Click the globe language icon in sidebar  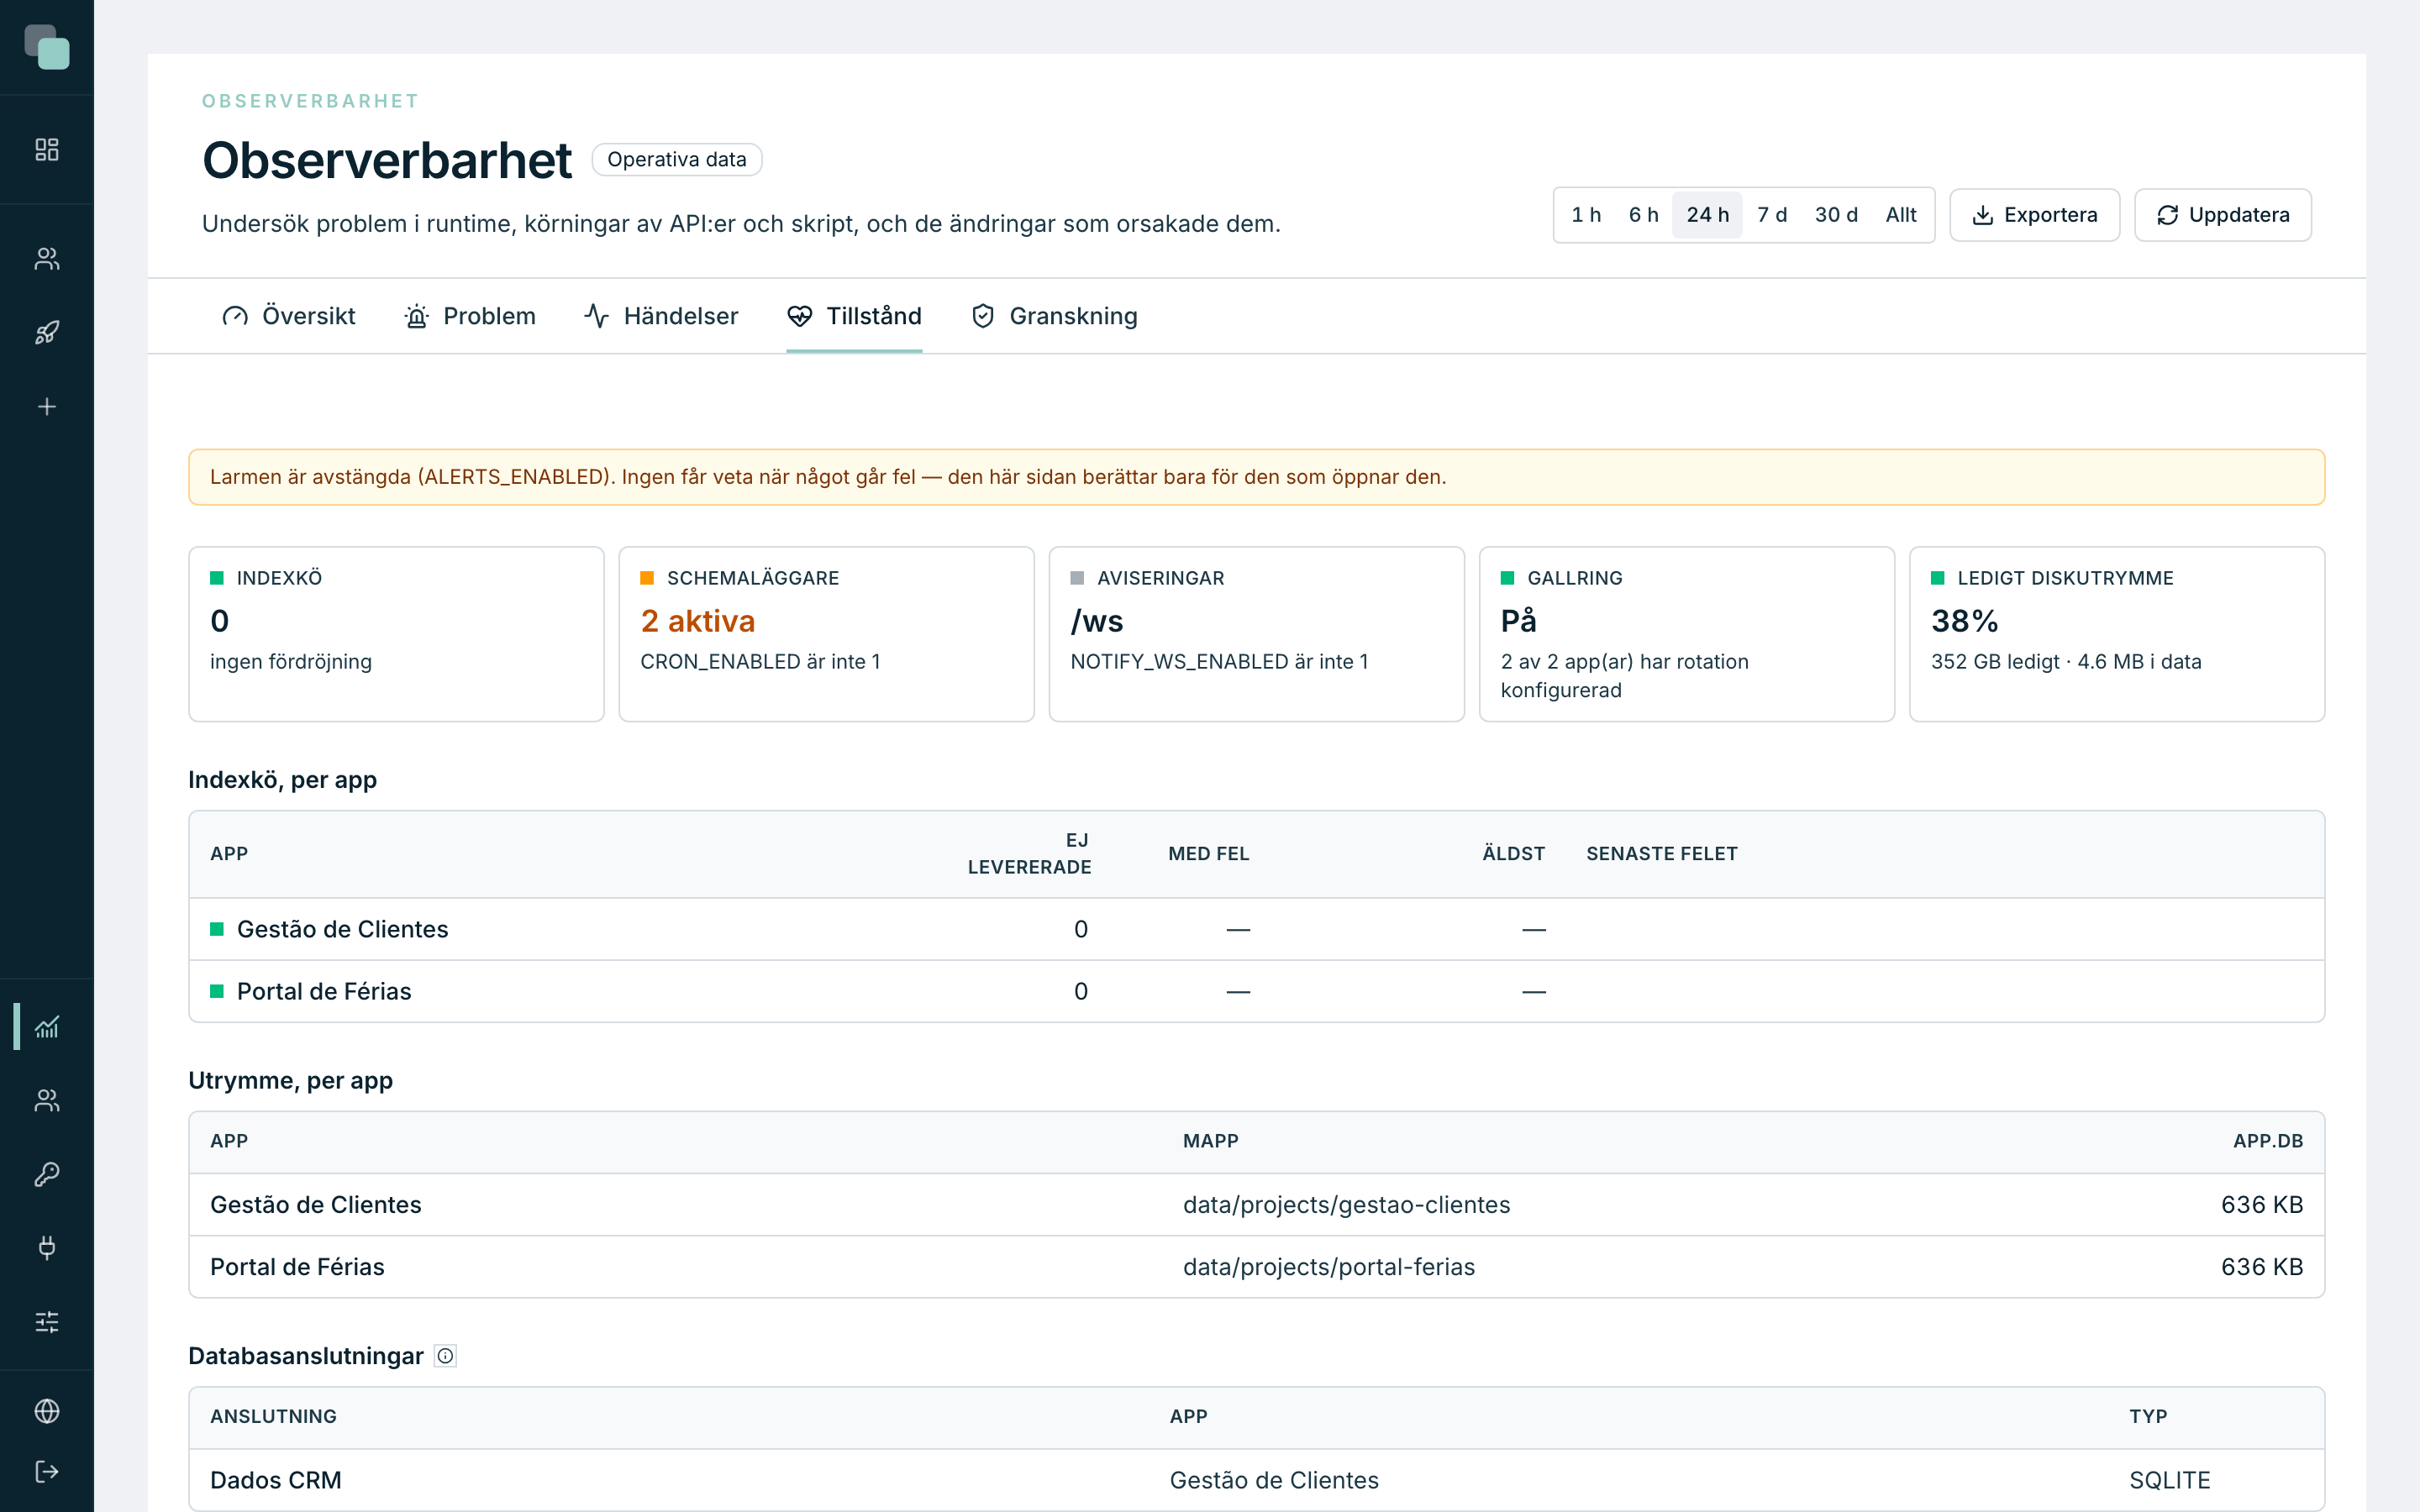click(47, 1411)
